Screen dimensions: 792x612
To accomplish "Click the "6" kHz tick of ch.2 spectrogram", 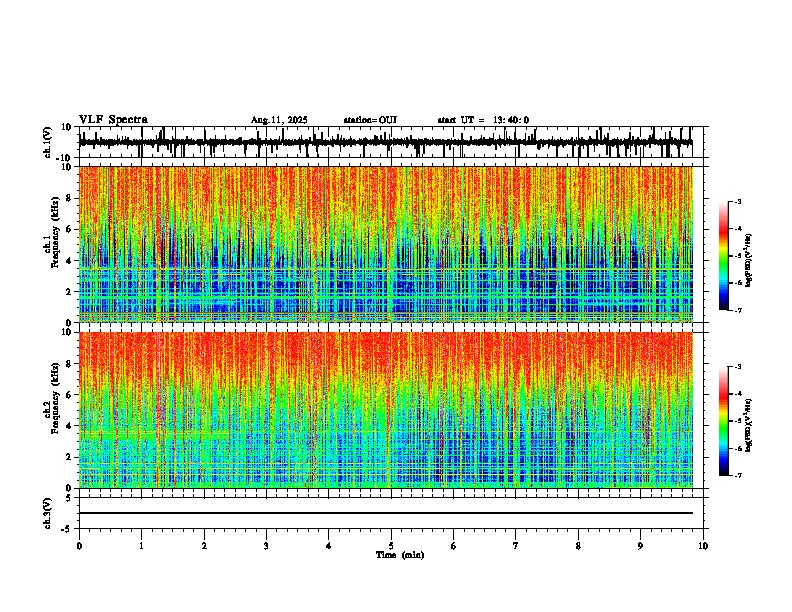I will [x=69, y=395].
